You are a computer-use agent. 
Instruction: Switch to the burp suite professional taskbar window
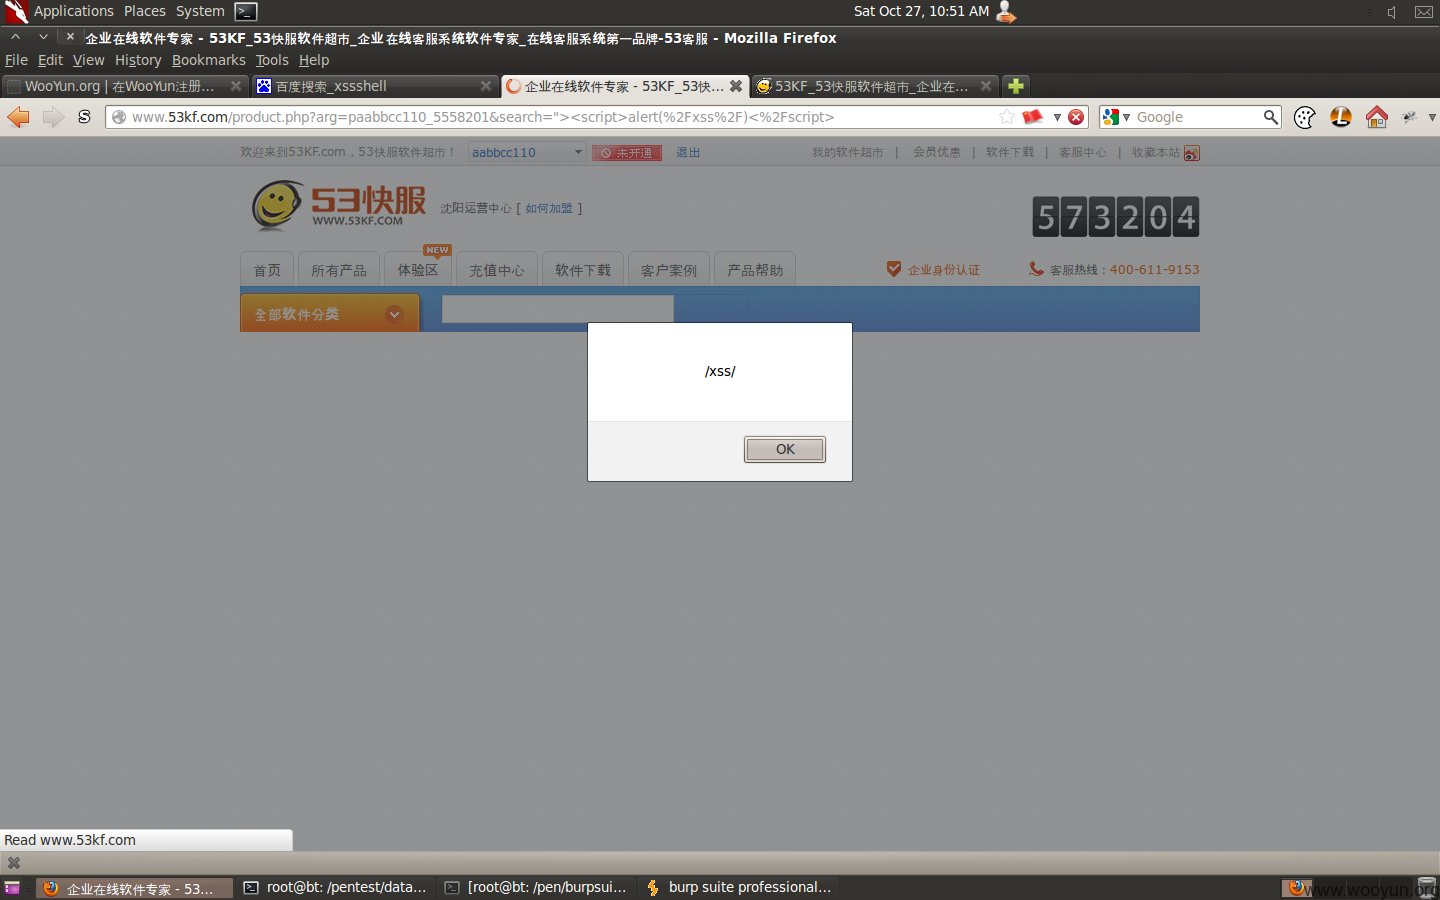pyautogui.click(x=738, y=887)
